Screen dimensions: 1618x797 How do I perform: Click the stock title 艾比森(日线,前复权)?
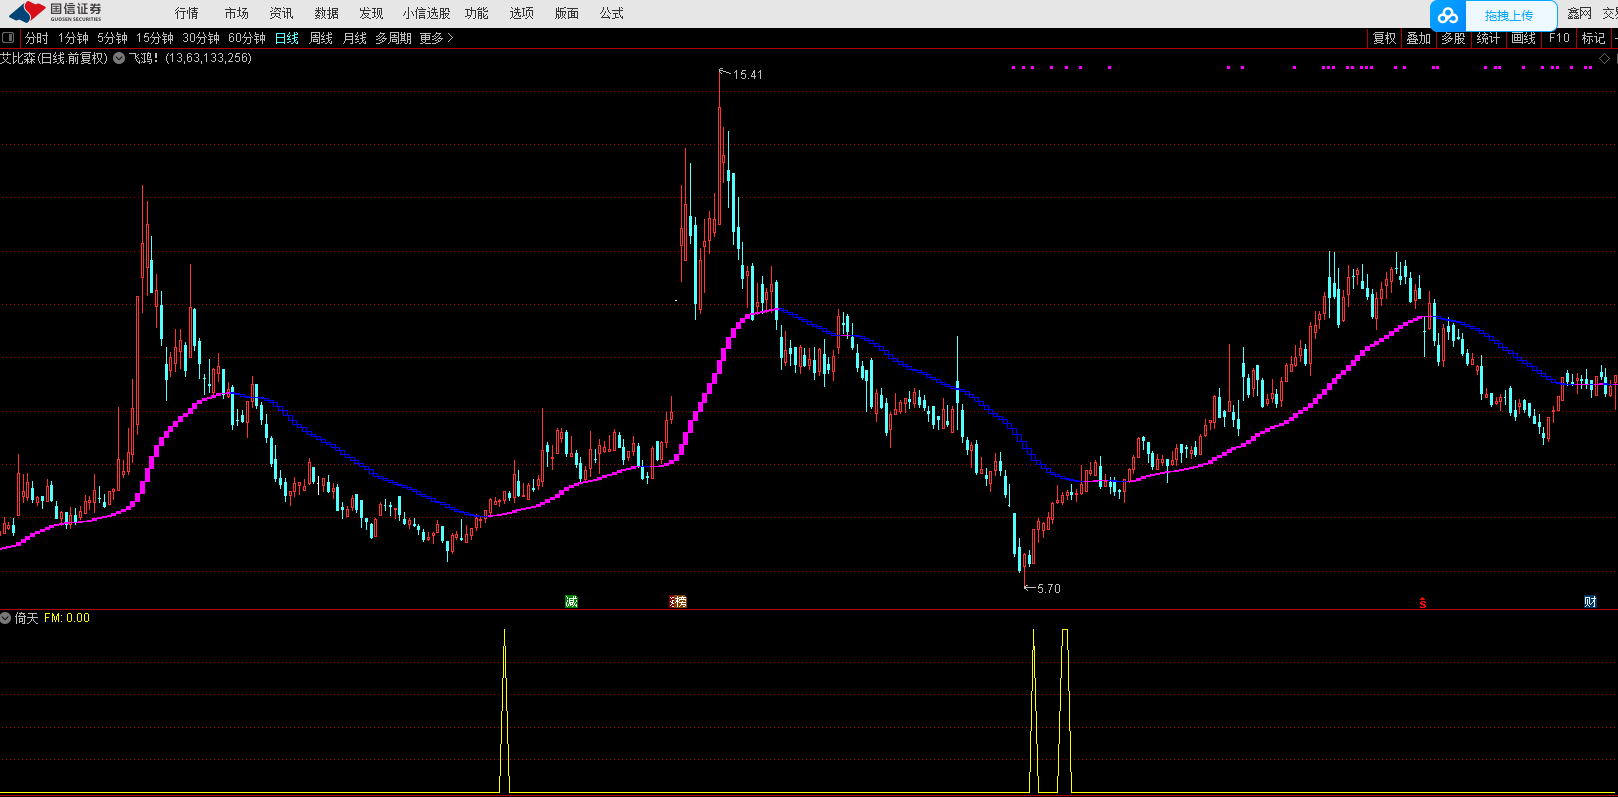click(x=54, y=58)
